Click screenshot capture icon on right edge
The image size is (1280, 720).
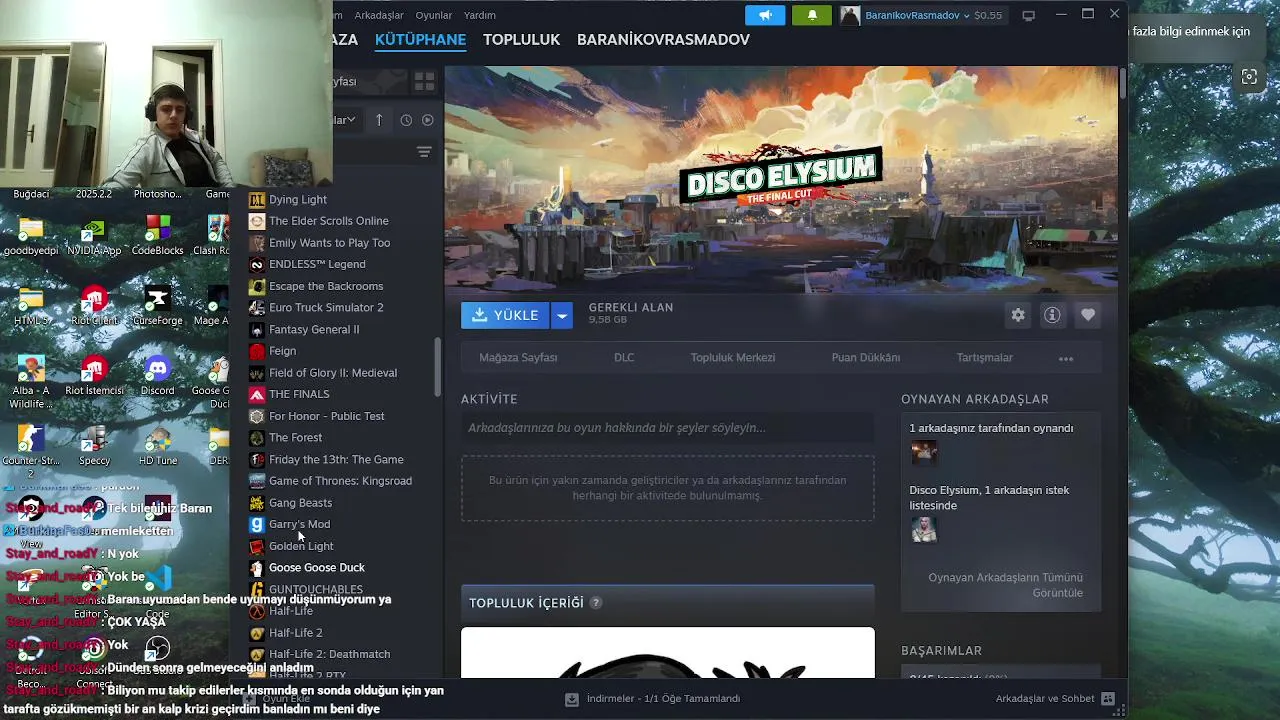point(1249,77)
